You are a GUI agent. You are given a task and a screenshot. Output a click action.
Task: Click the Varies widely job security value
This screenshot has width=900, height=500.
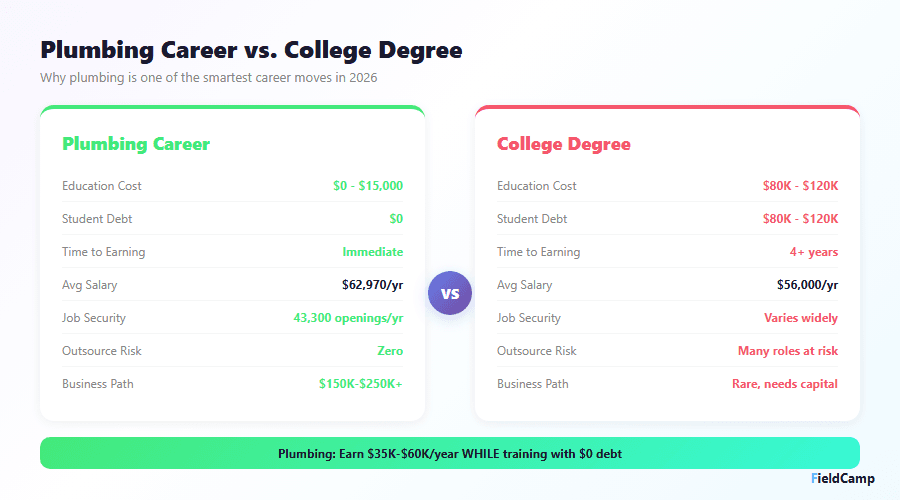(x=801, y=318)
